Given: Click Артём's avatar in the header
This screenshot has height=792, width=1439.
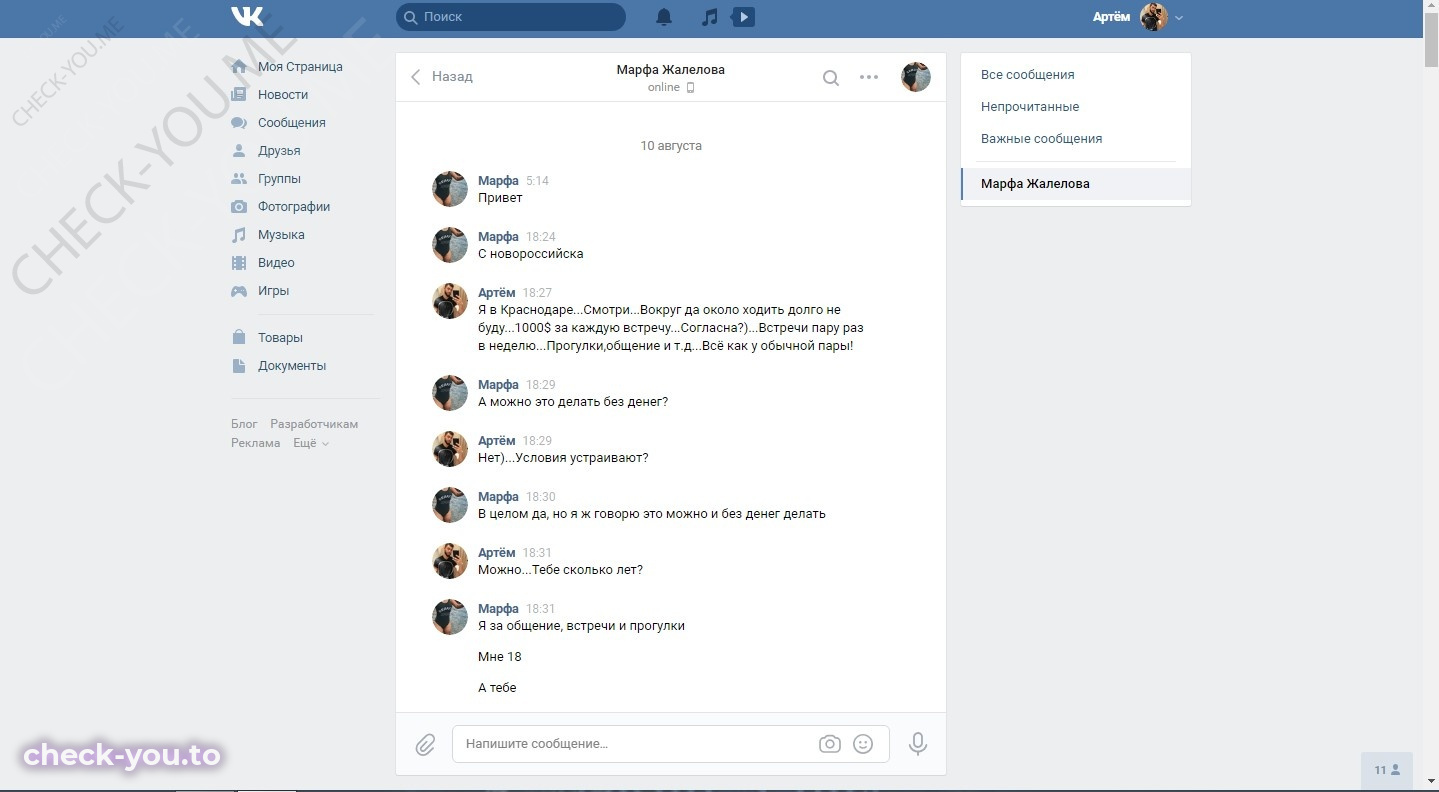Looking at the screenshot, I should click(1154, 17).
